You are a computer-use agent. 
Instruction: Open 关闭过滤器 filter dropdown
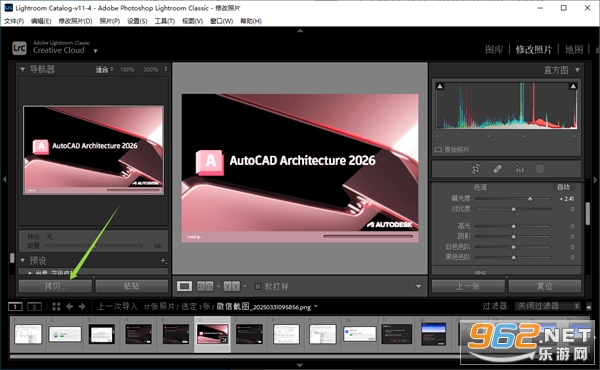tap(548, 306)
